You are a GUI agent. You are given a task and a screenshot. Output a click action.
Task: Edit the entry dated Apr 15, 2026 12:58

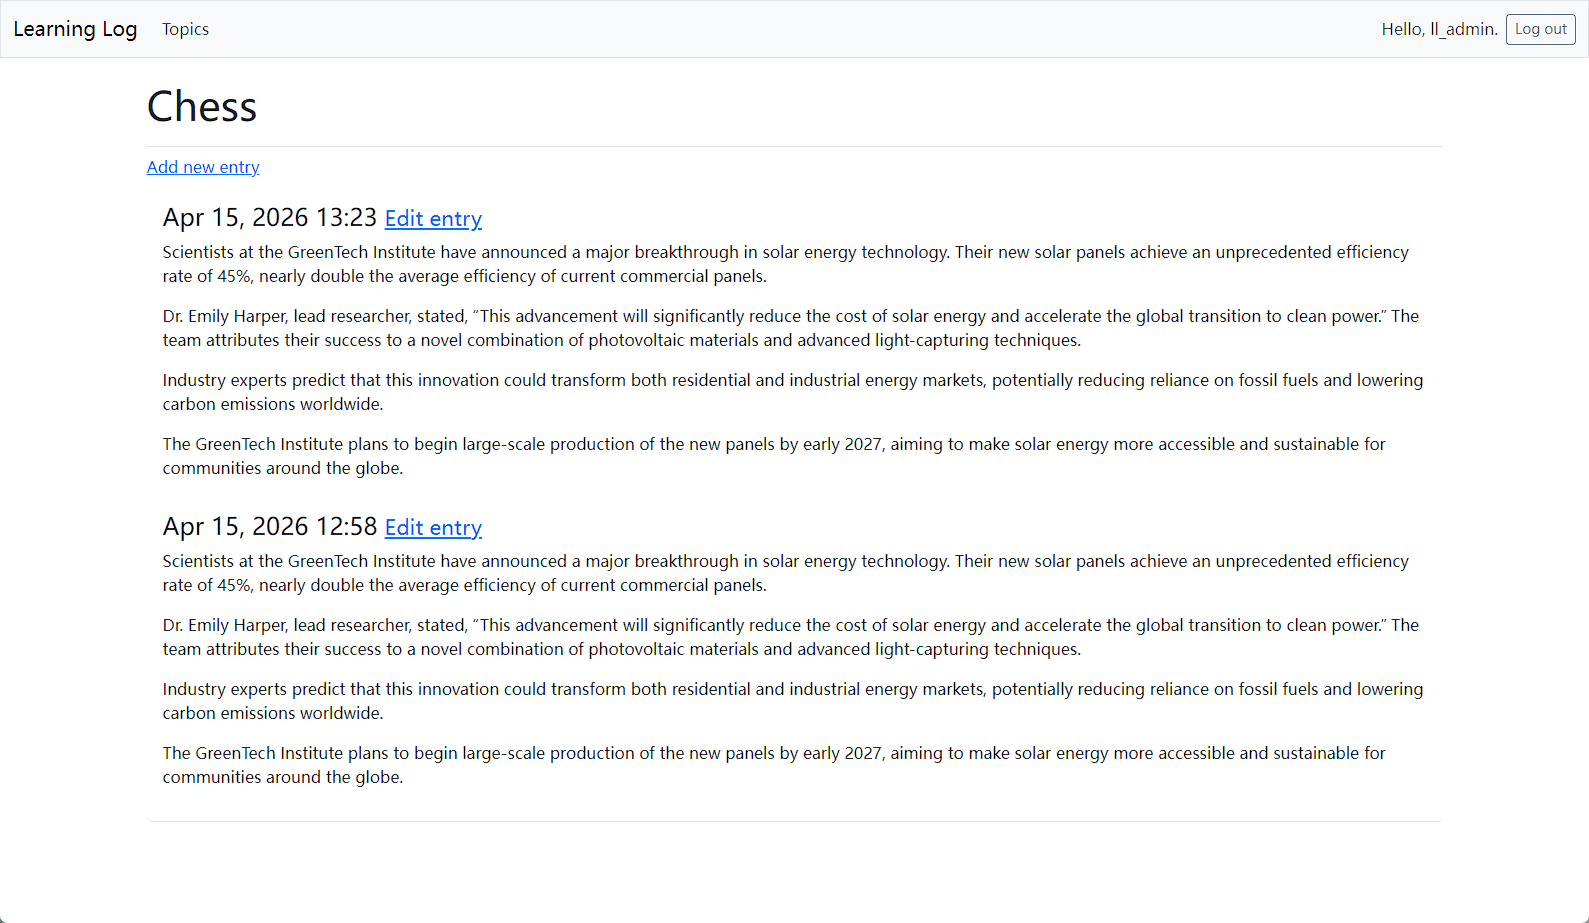coord(433,527)
